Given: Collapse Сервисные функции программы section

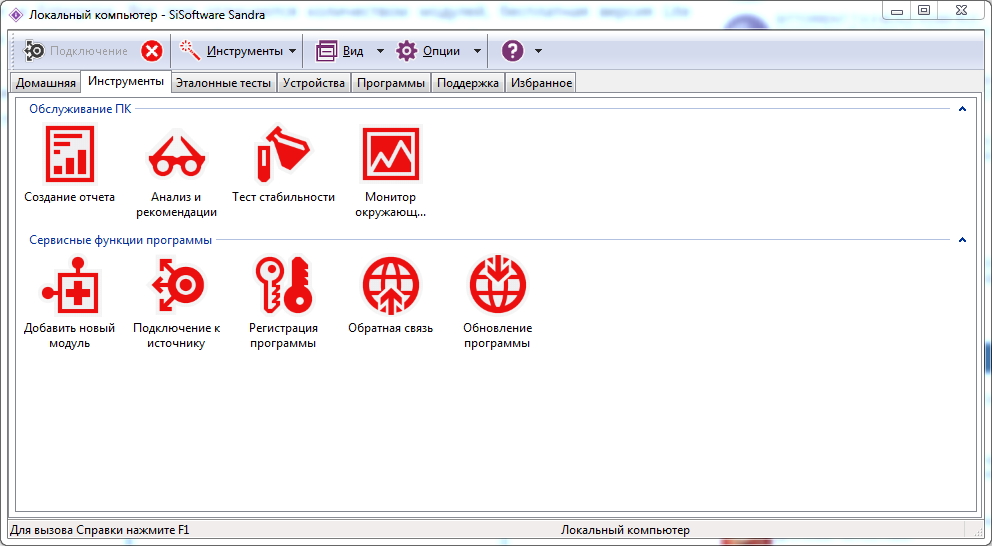Looking at the screenshot, I should click(962, 240).
